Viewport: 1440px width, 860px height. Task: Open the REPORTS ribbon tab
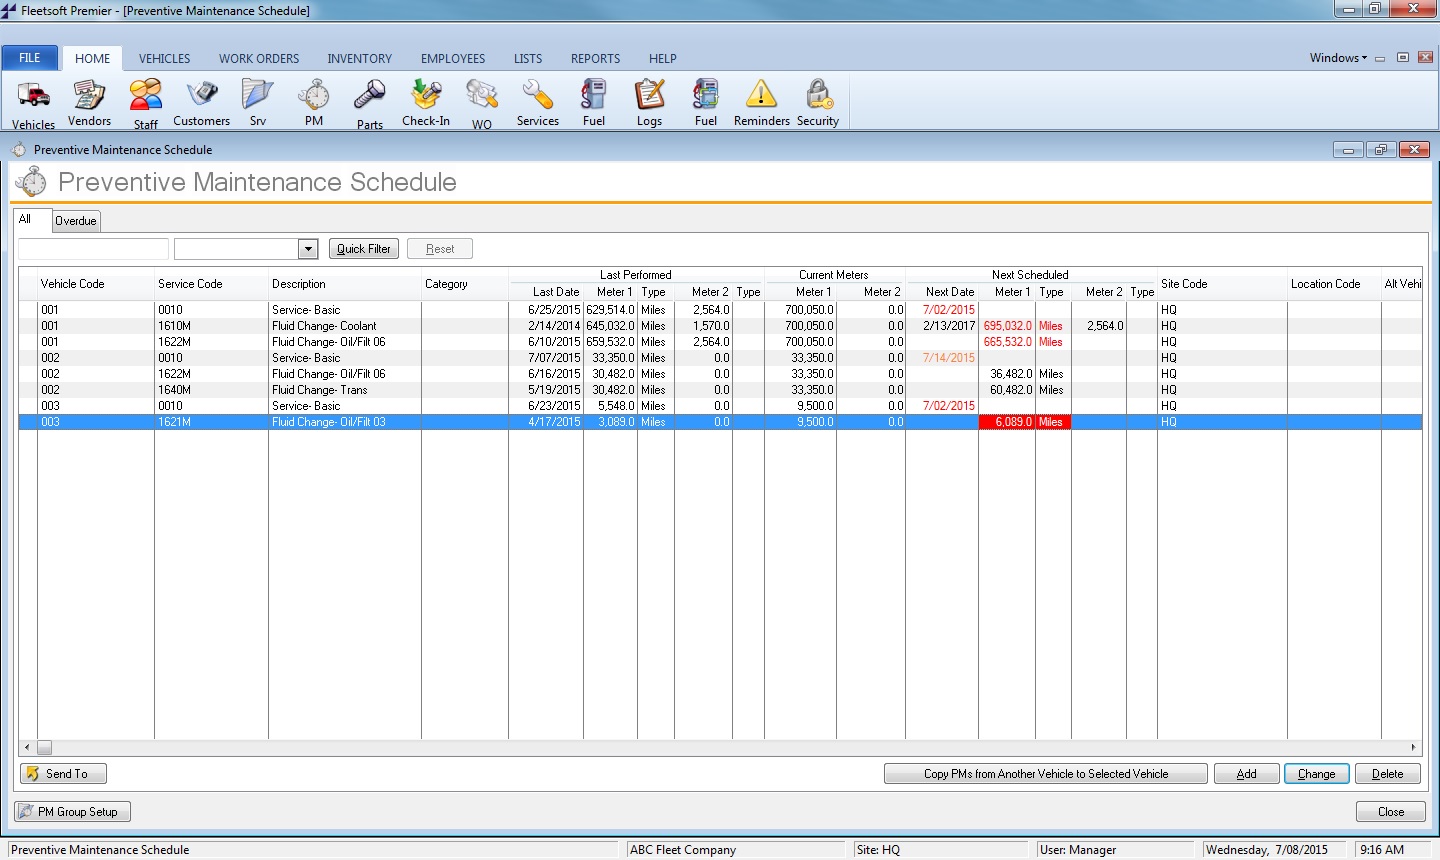596,58
